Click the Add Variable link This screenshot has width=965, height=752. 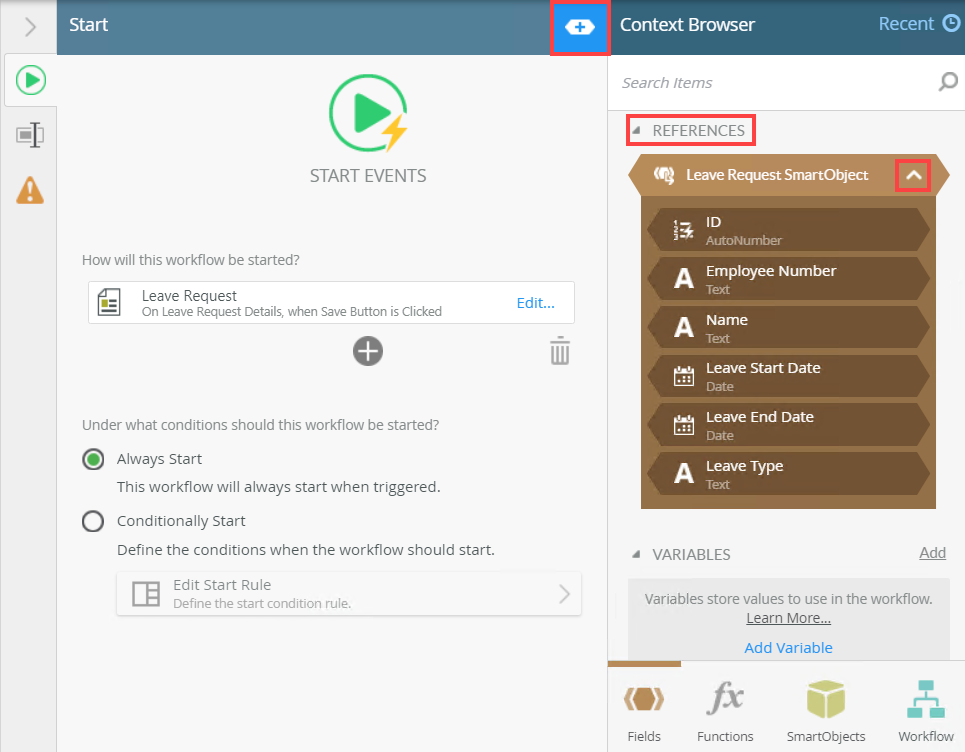point(788,647)
